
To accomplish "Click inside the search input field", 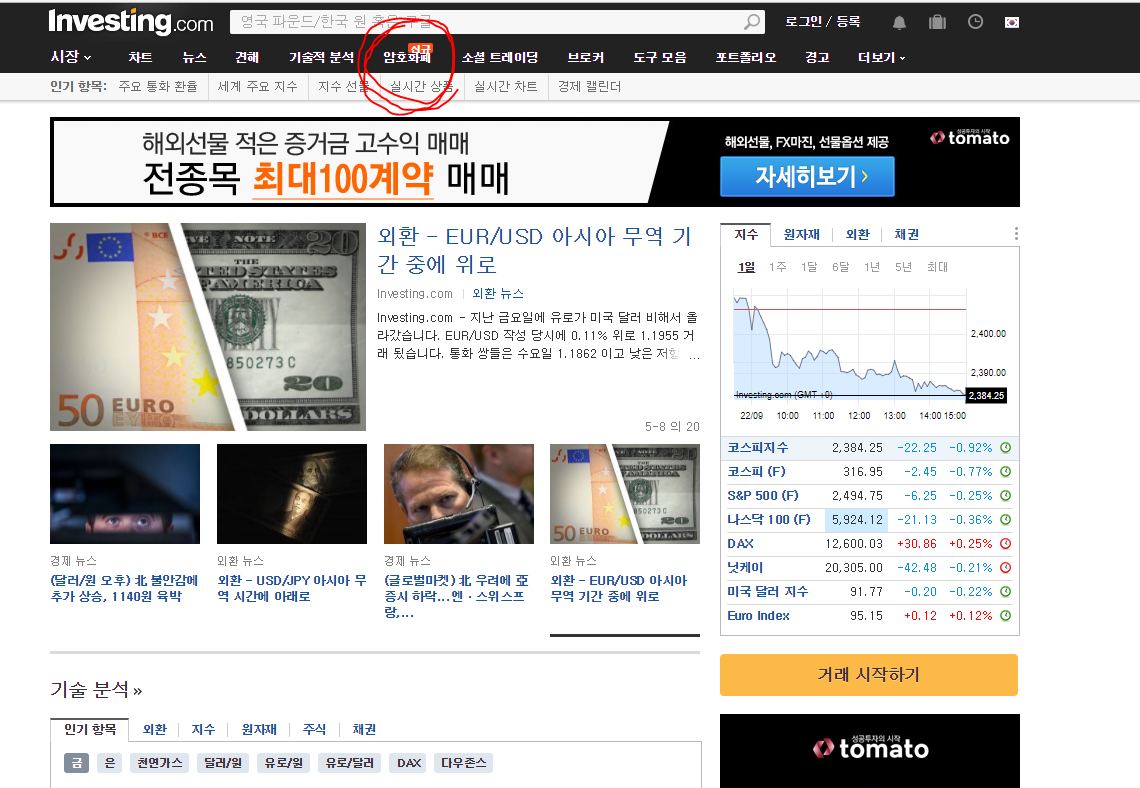I will pos(487,22).
